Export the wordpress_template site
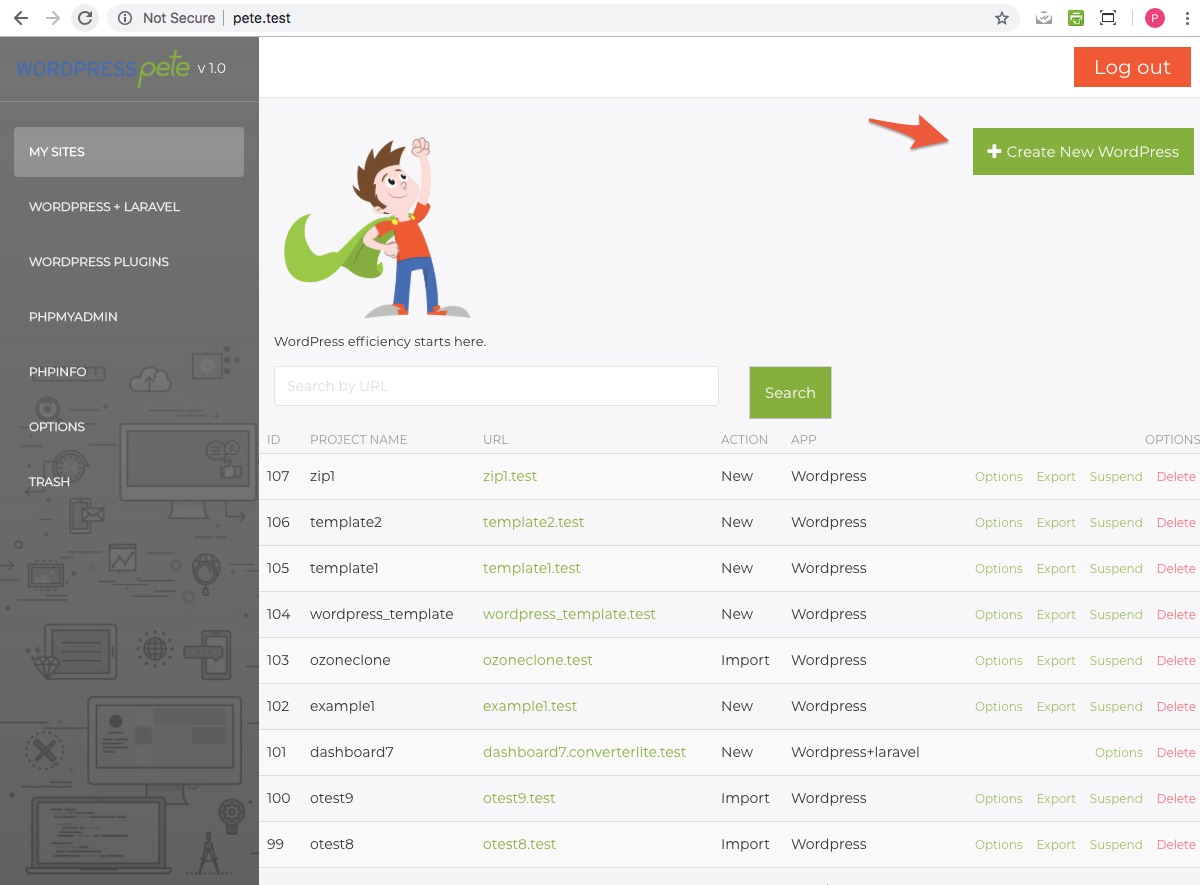 [1056, 615]
